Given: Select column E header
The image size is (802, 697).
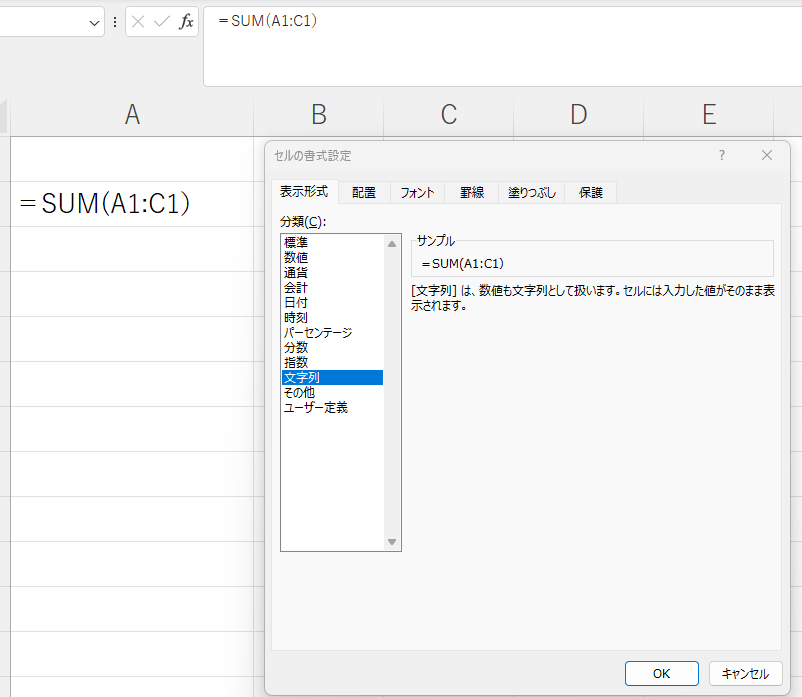Looking at the screenshot, I should pyautogui.click(x=708, y=115).
